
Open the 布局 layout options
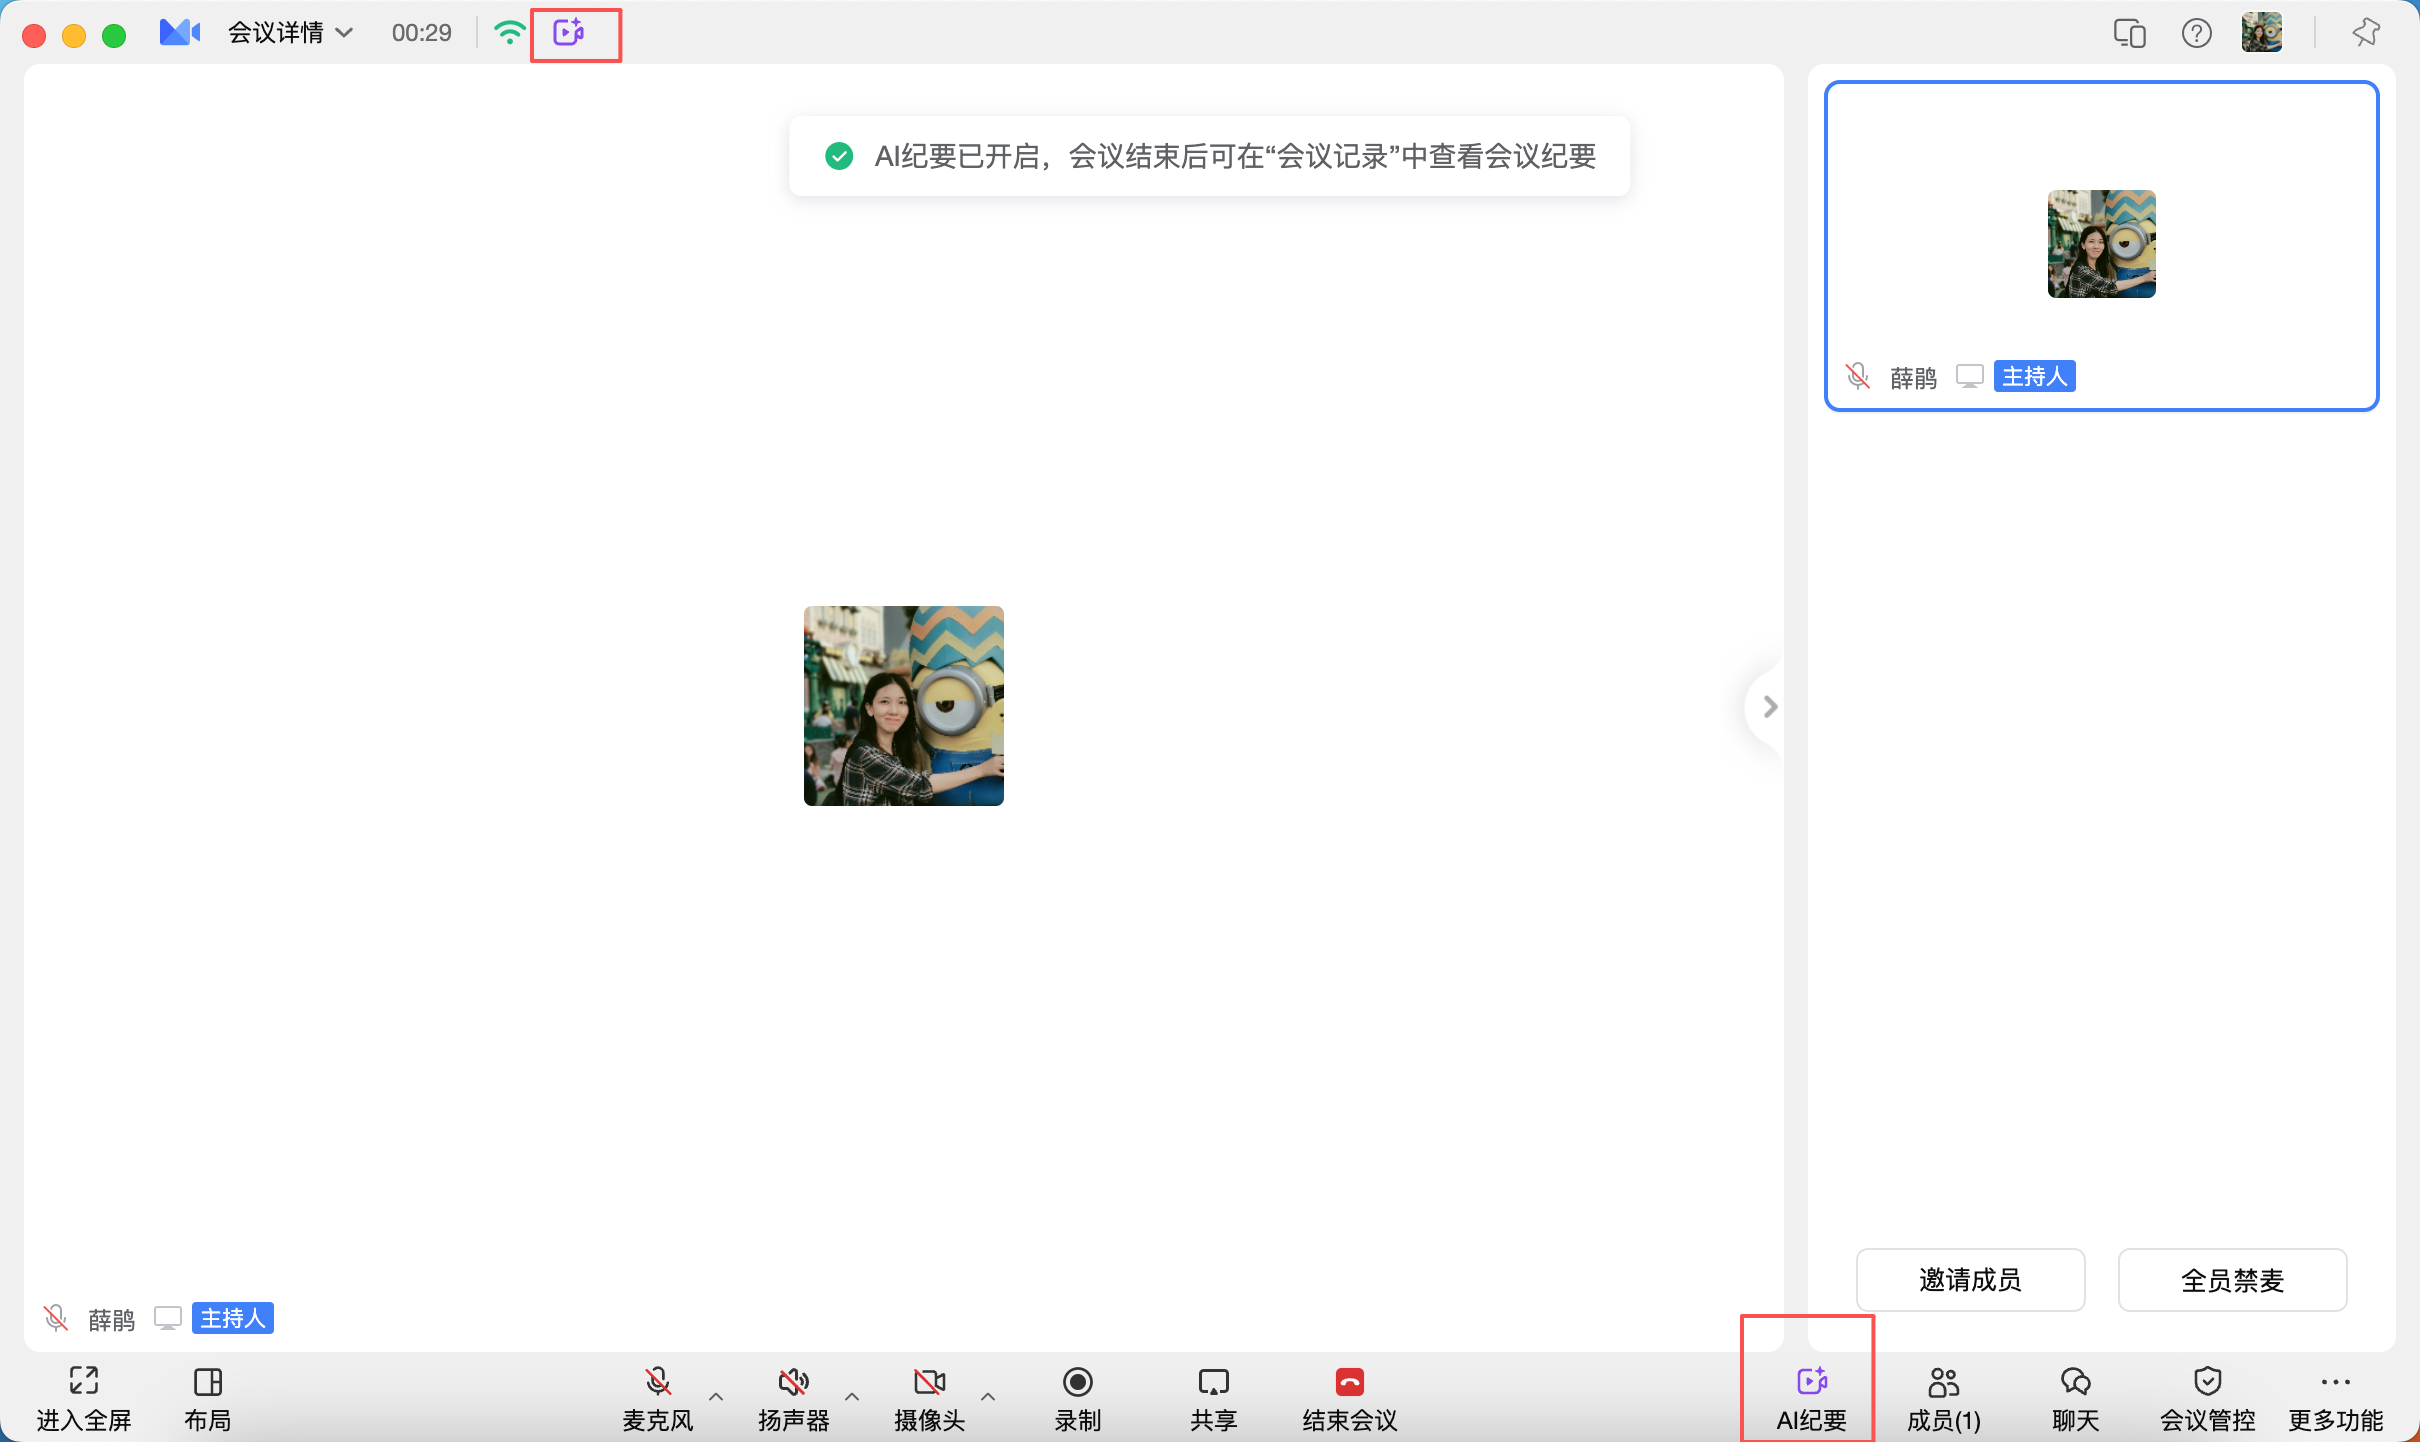pyautogui.click(x=208, y=1399)
